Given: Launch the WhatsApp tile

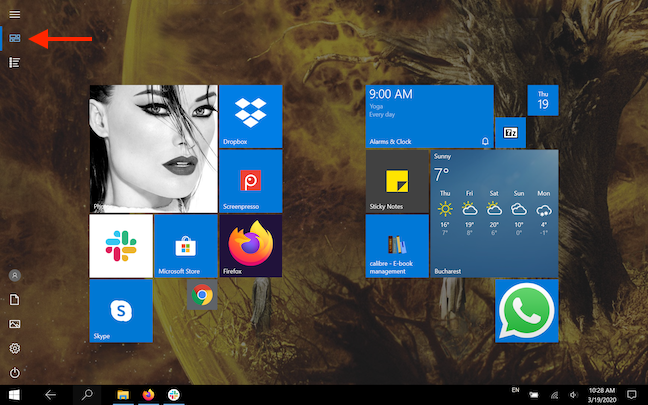Looking at the screenshot, I should 526,311.
